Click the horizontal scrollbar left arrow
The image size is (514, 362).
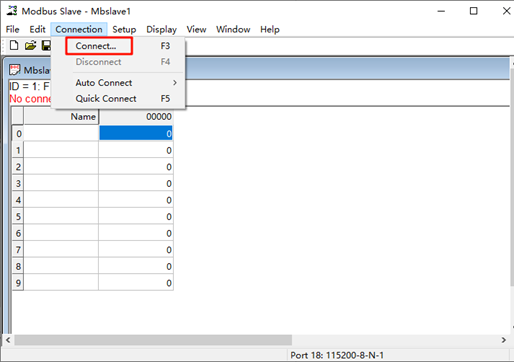point(8,340)
